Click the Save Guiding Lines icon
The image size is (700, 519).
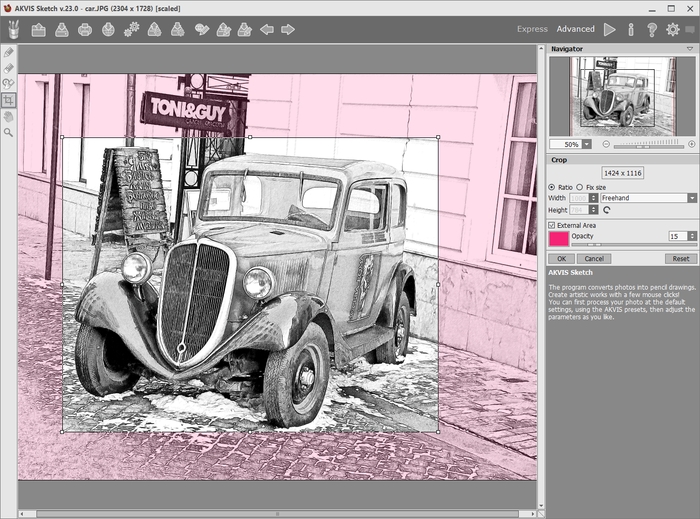[x=245, y=30]
